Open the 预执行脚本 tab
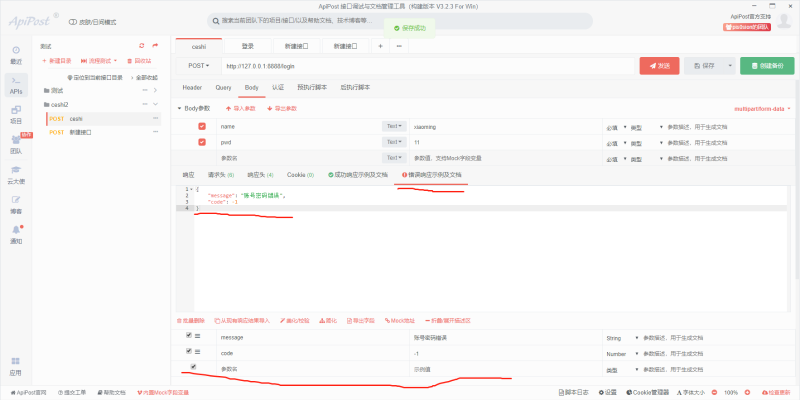This screenshot has width=800, height=400. click(x=312, y=88)
